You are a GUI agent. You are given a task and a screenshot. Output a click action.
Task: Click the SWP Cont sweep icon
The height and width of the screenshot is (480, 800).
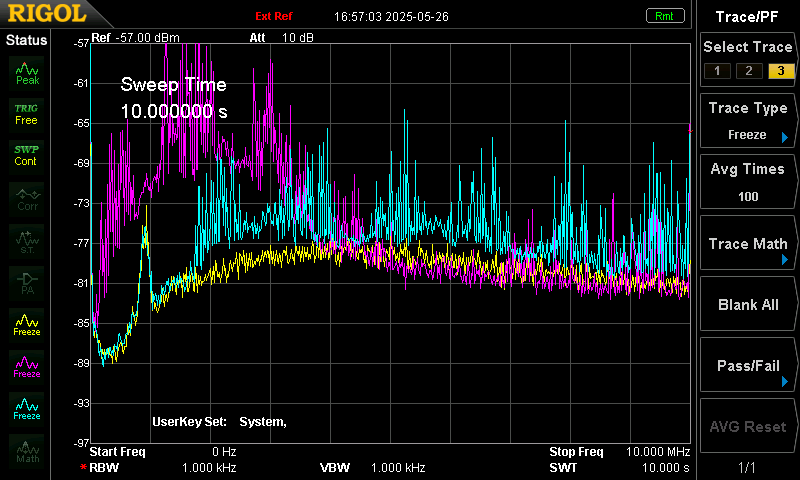coord(27,156)
